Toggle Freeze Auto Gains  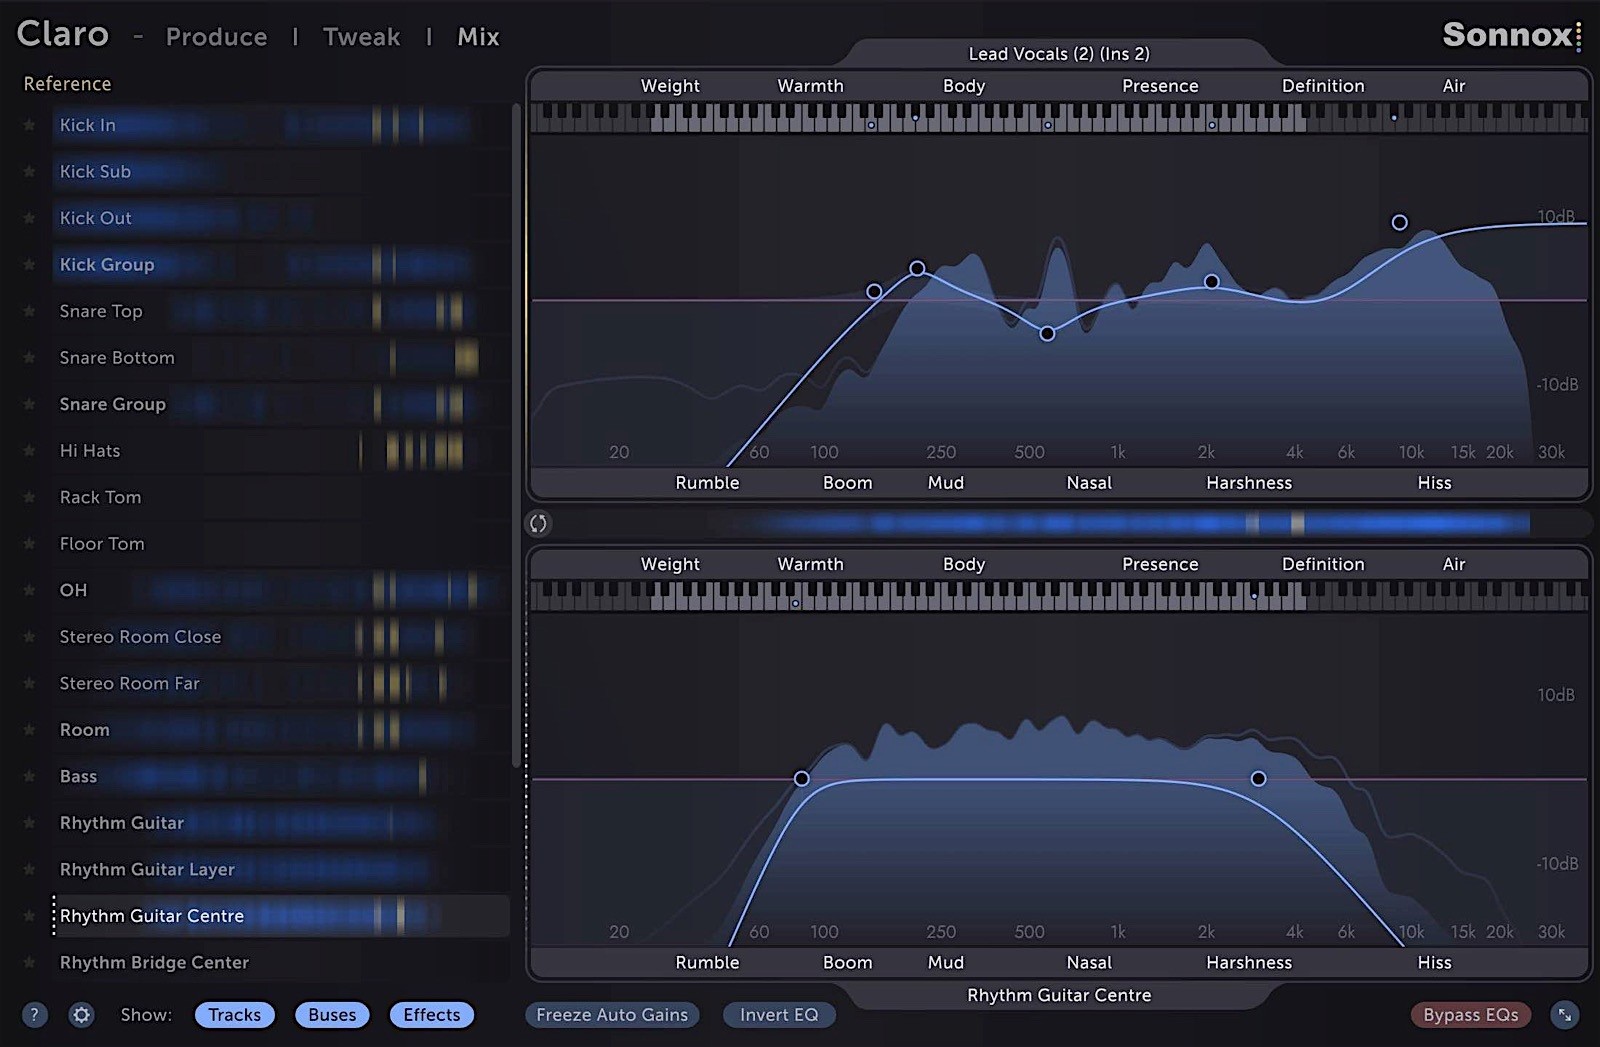coord(612,1015)
